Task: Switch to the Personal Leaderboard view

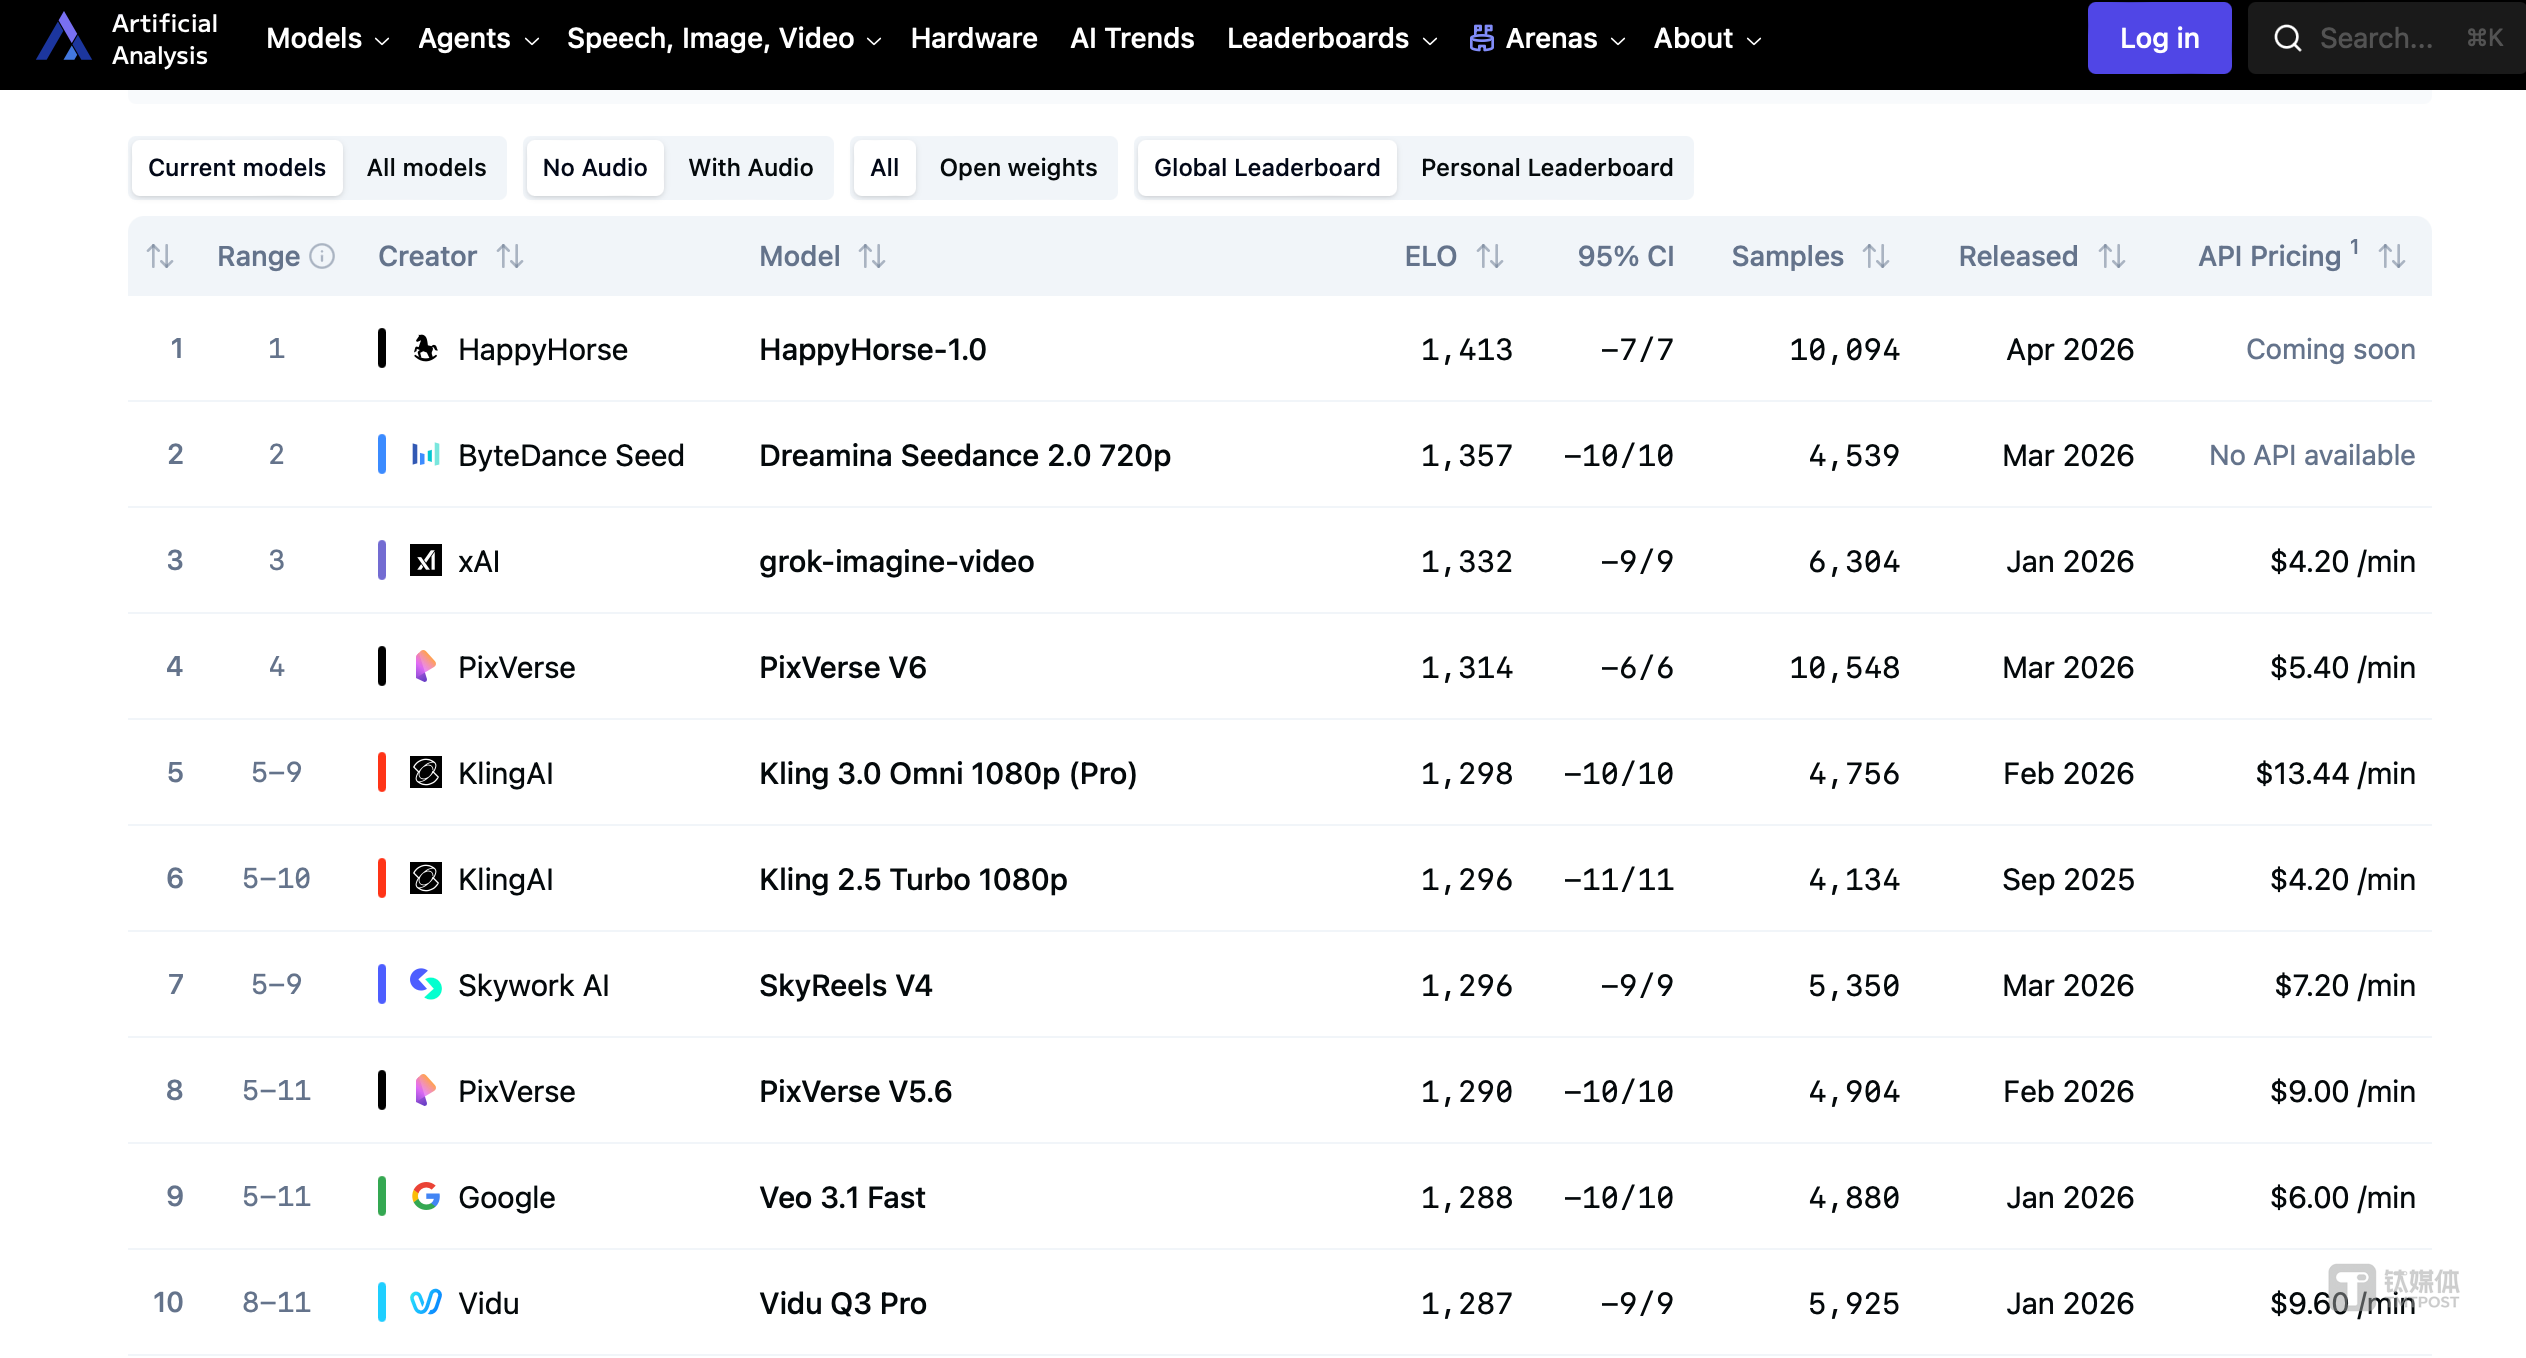Action: click(1546, 168)
